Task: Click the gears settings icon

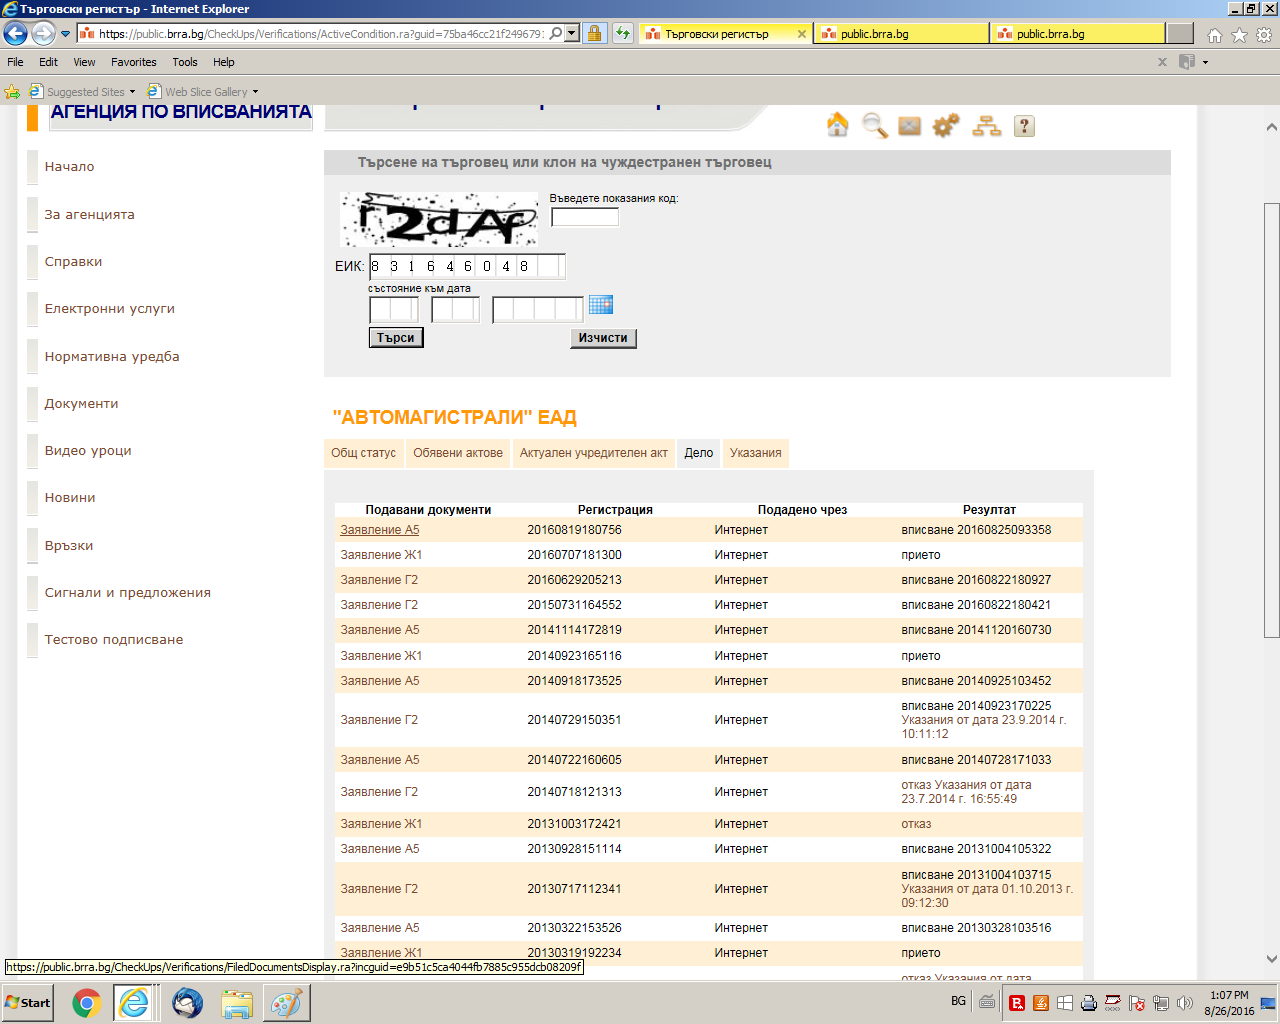Action: [945, 126]
